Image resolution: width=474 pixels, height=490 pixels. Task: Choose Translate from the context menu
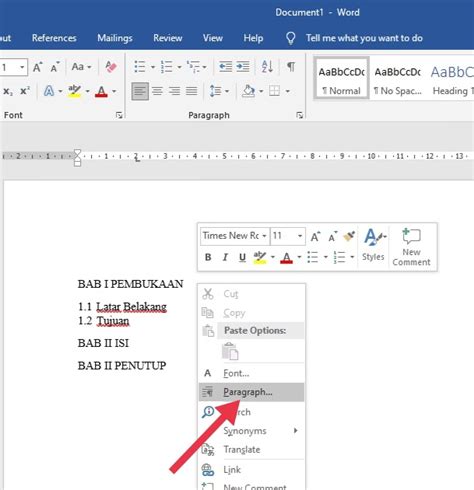[252, 449]
